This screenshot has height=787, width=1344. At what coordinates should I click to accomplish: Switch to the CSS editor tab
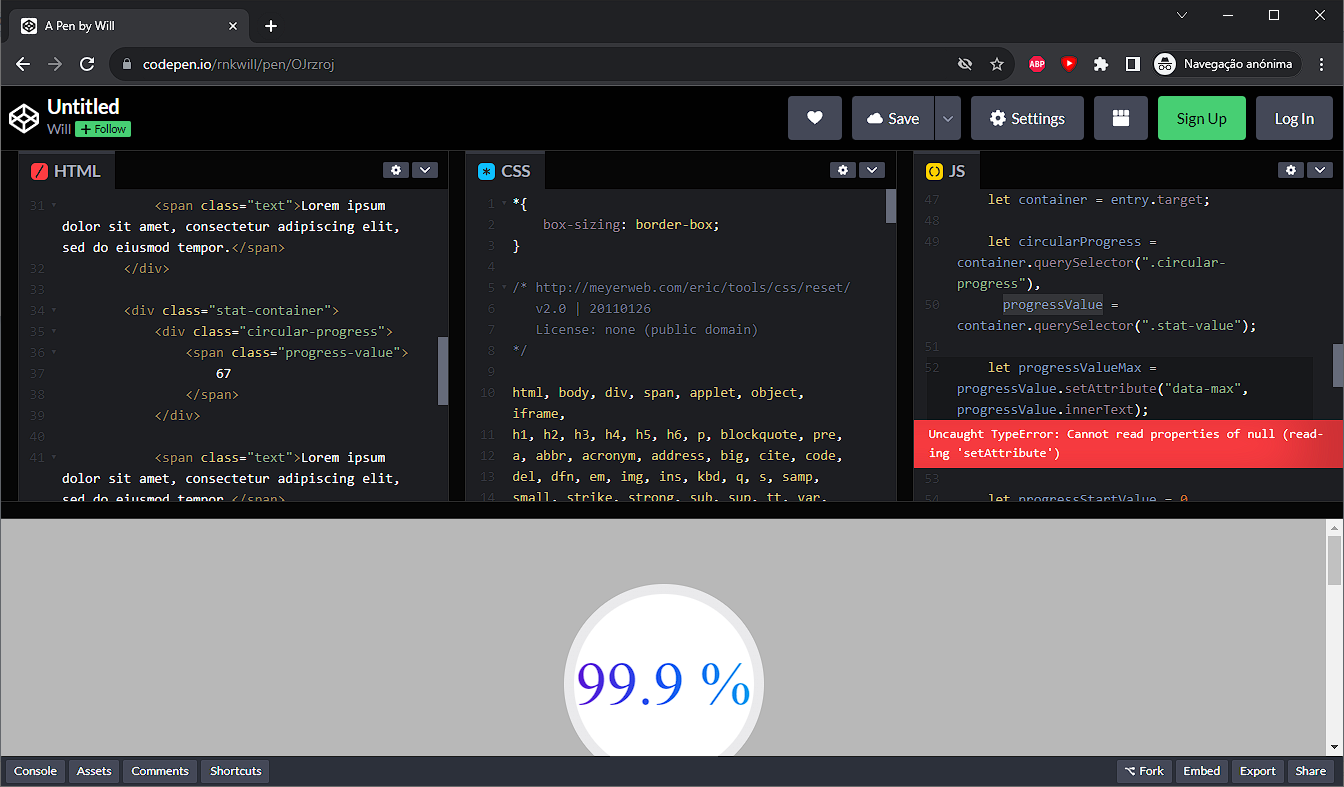pos(505,170)
